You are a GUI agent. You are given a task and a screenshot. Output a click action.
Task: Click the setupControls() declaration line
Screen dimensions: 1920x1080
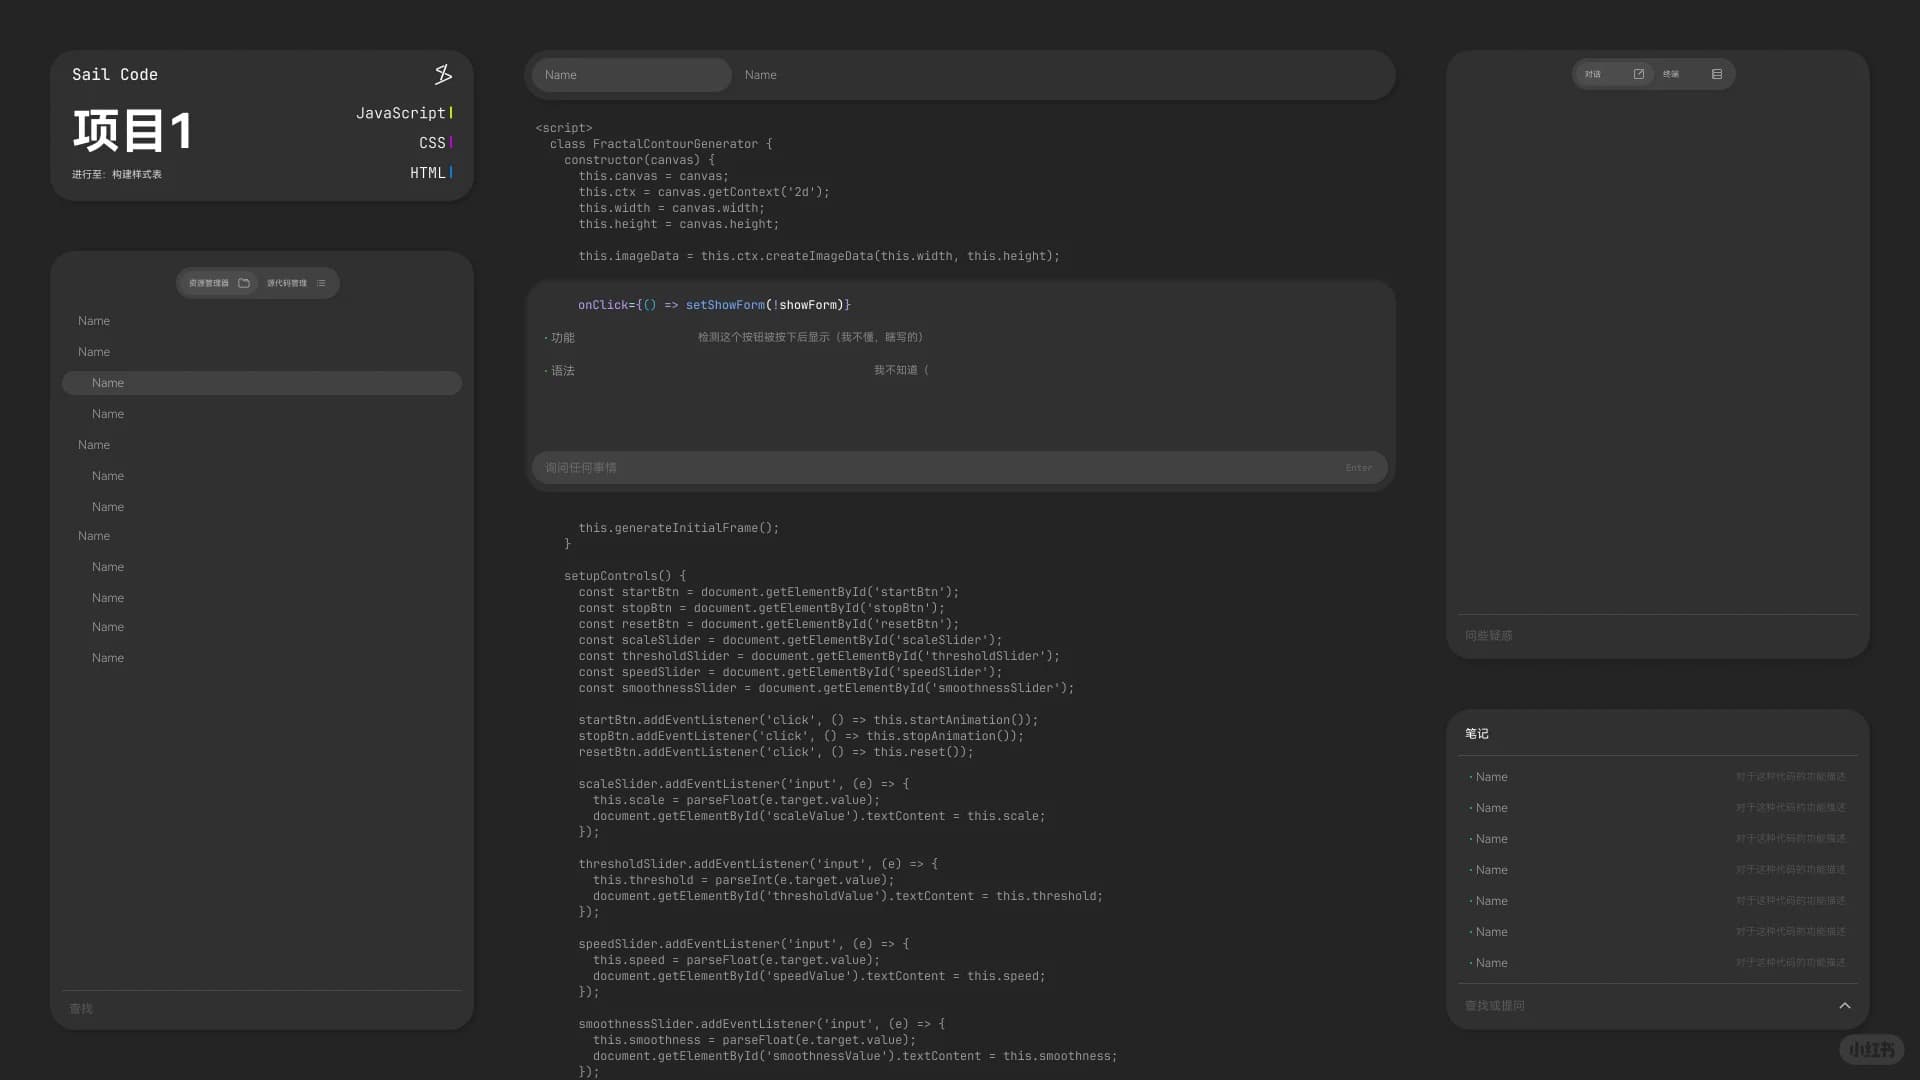[625, 576]
